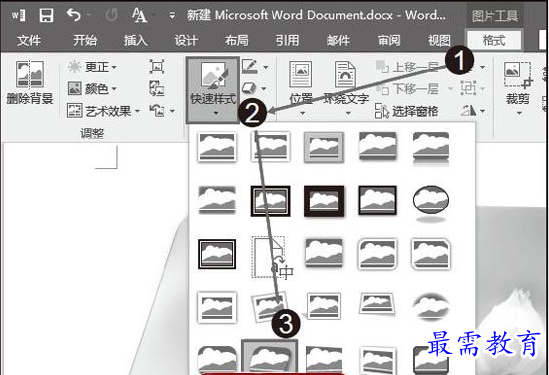The image size is (549, 375).
Task: Open the 视图 tab
Action: click(x=439, y=41)
